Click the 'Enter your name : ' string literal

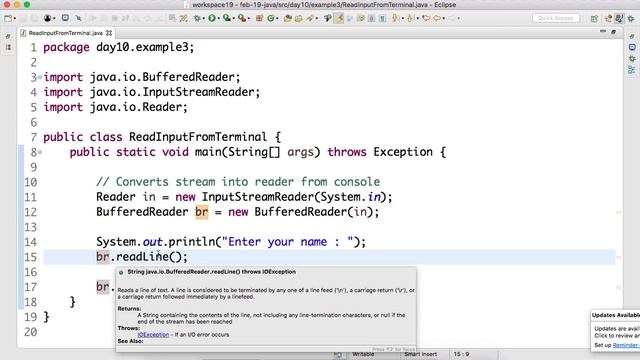(x=287, y=242)
